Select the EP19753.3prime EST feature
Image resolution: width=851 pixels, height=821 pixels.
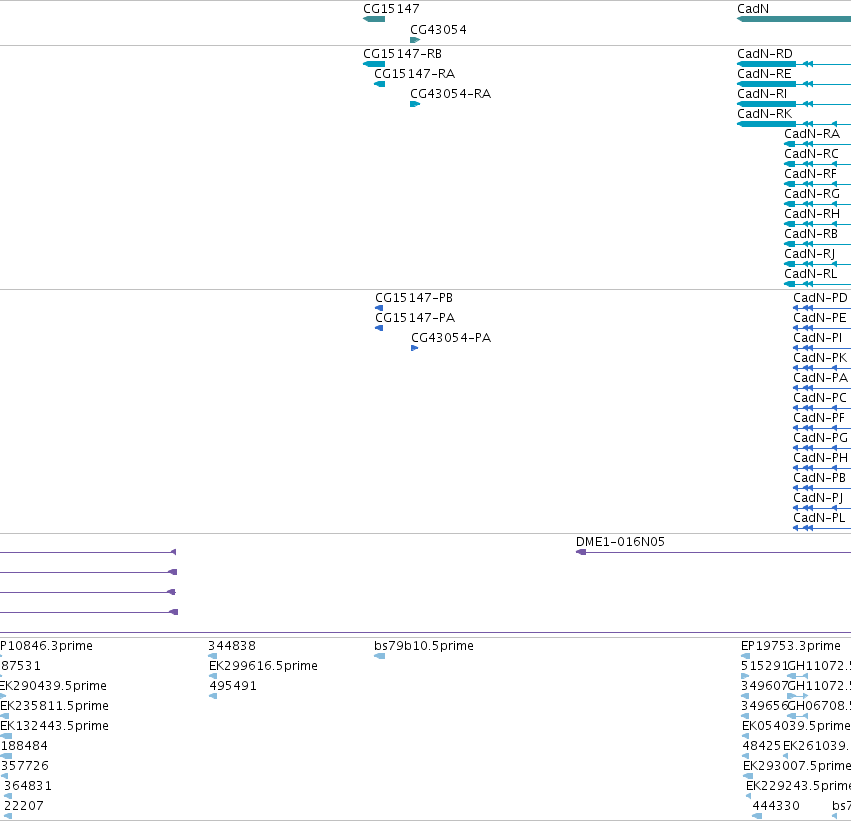pyautogui.click(x=746, y=656)
